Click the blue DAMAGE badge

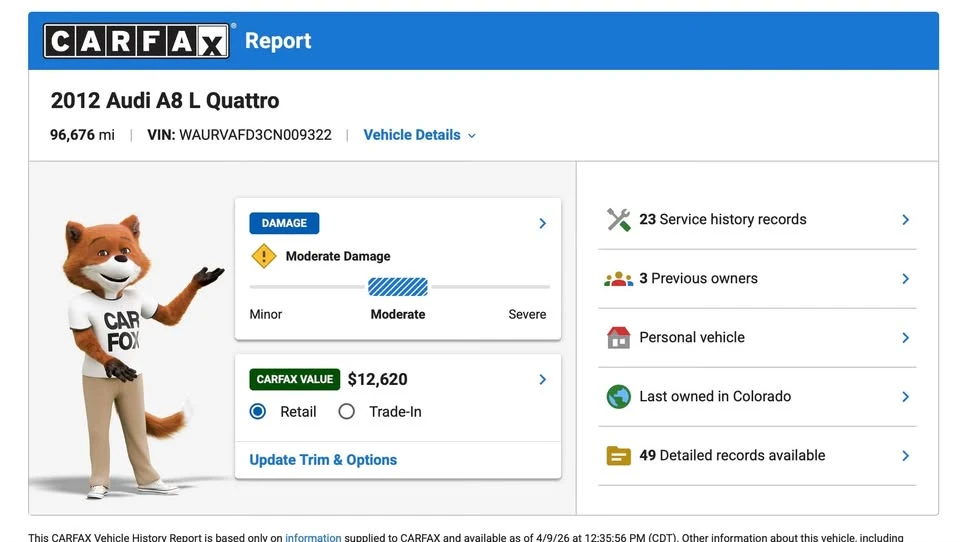[284, 223]
